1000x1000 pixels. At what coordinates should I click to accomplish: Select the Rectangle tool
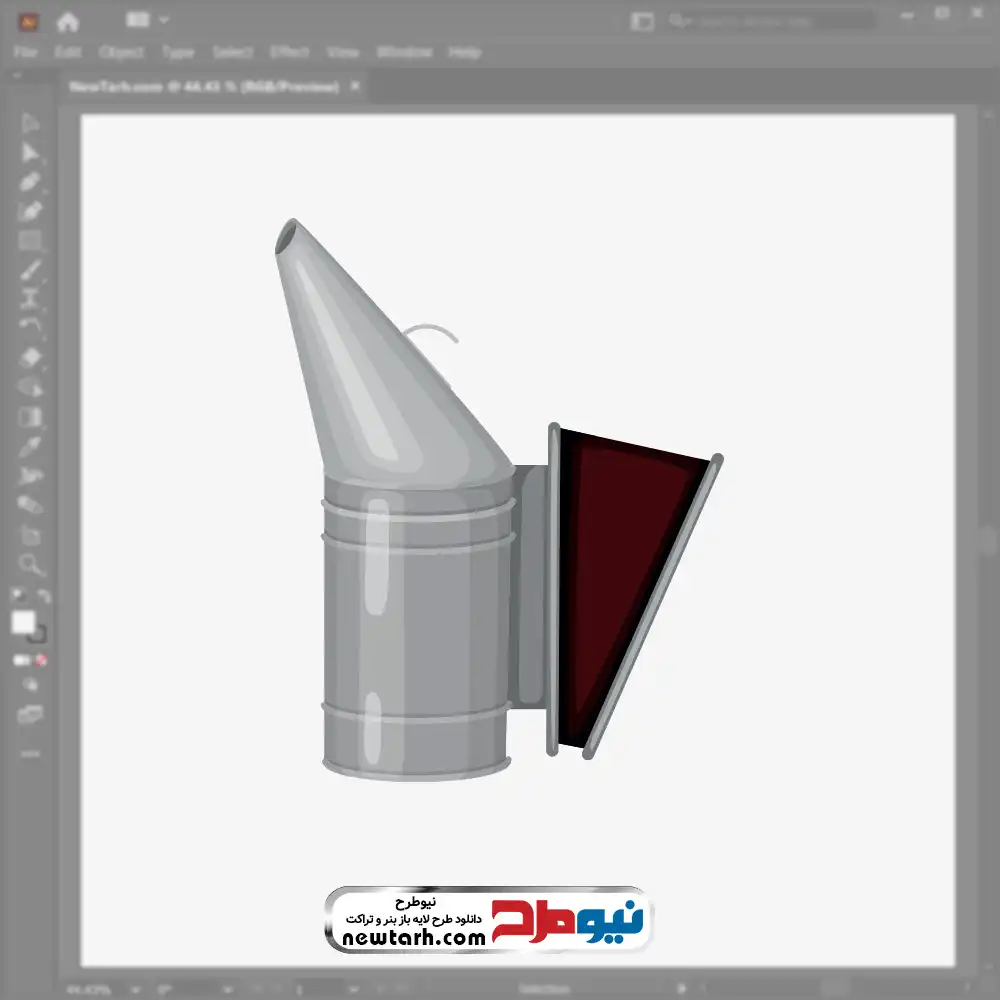[30, 240]
